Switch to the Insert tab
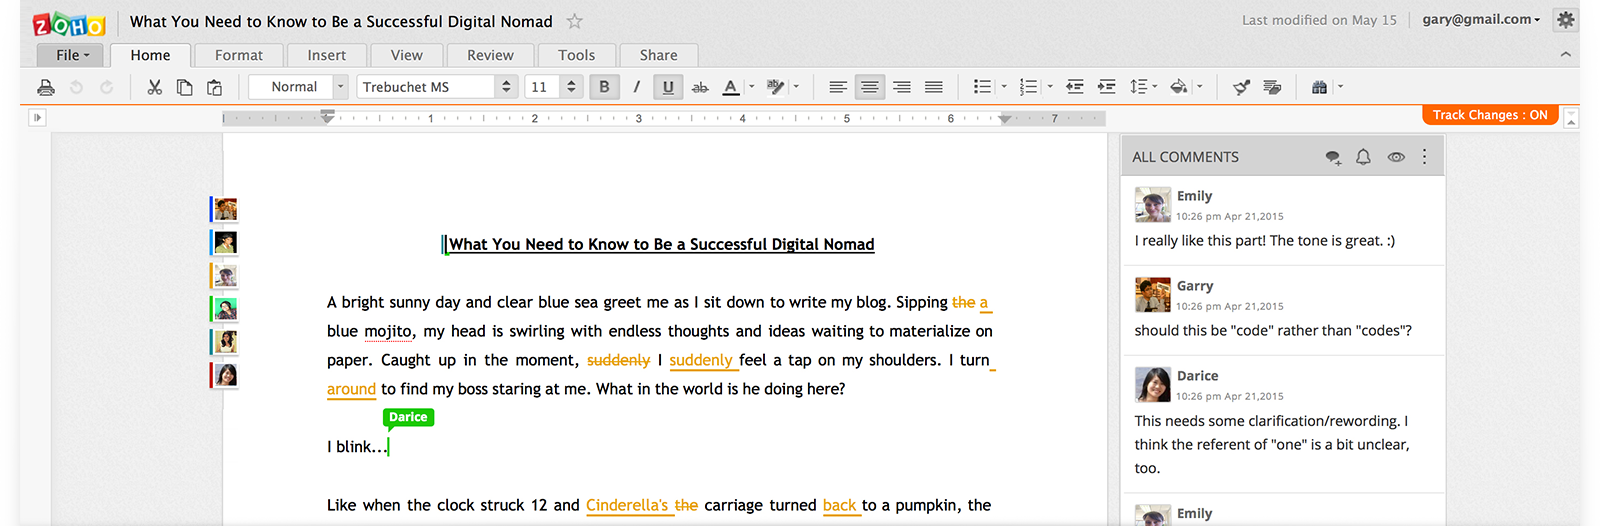The image size is (1600, 526). click(x=326, y=55)
